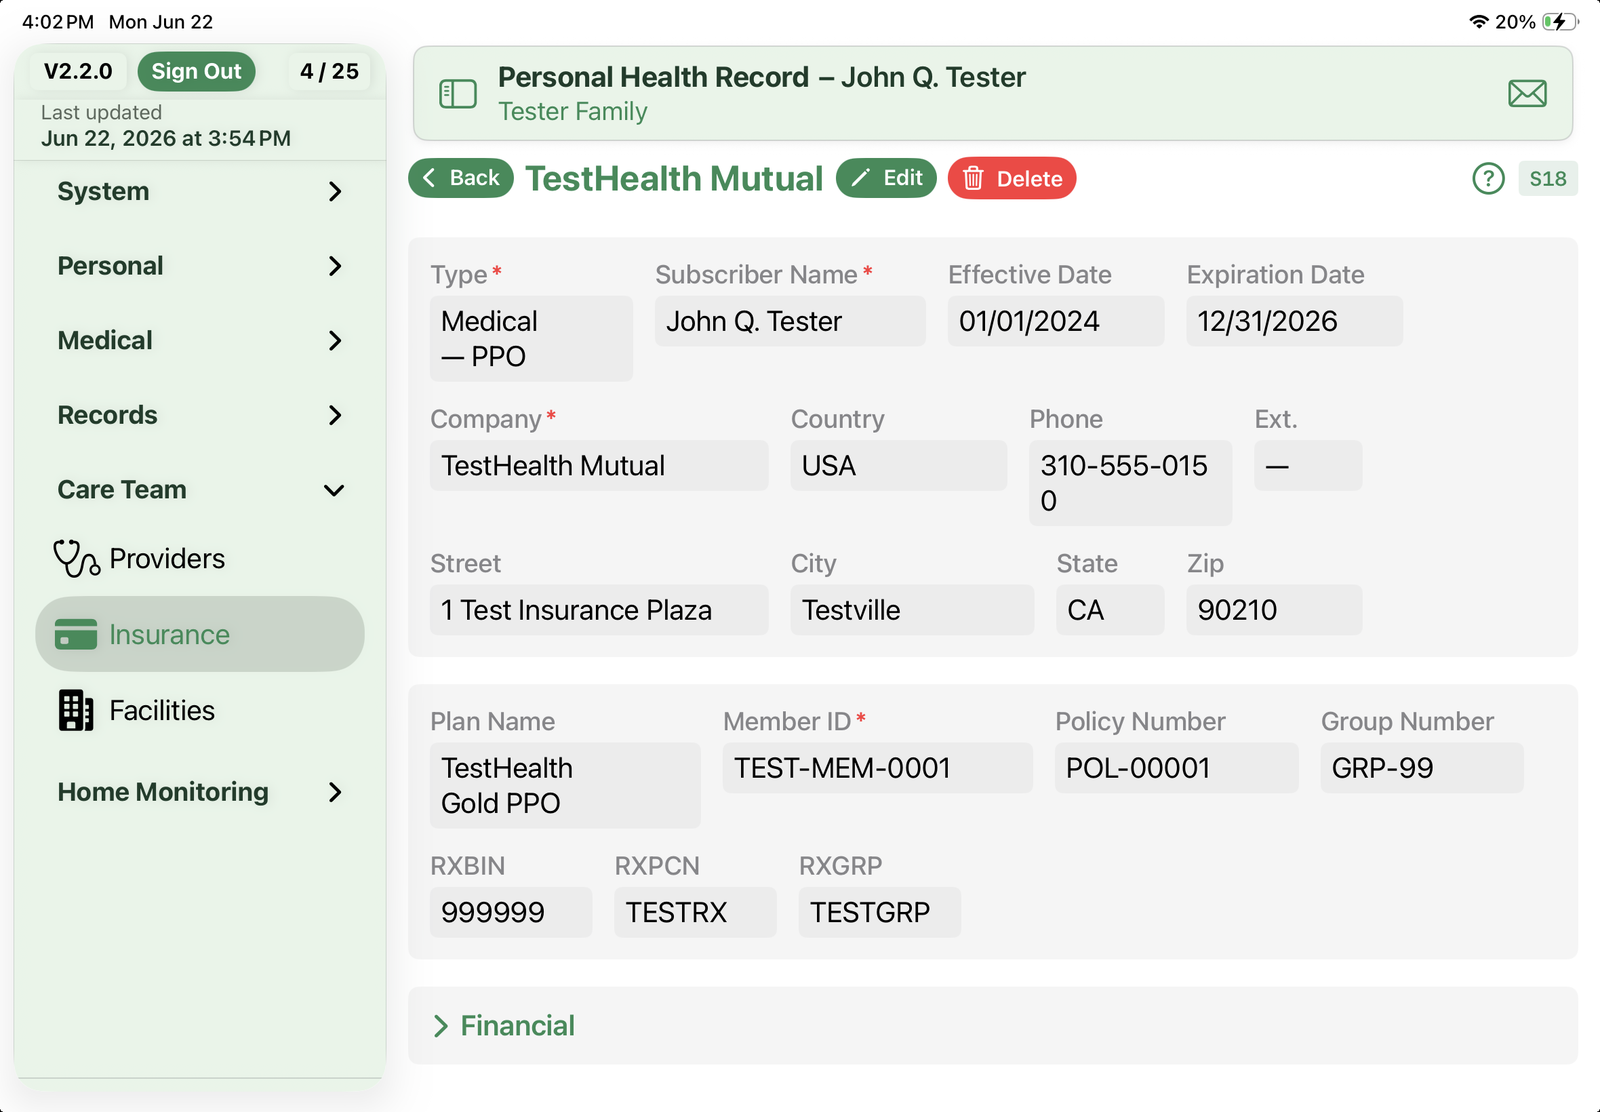Image resolution: width=1600 pixels, height=1112 pixels.
Task: Select the S18 screen badge
Action: (x=1548, y=179)
